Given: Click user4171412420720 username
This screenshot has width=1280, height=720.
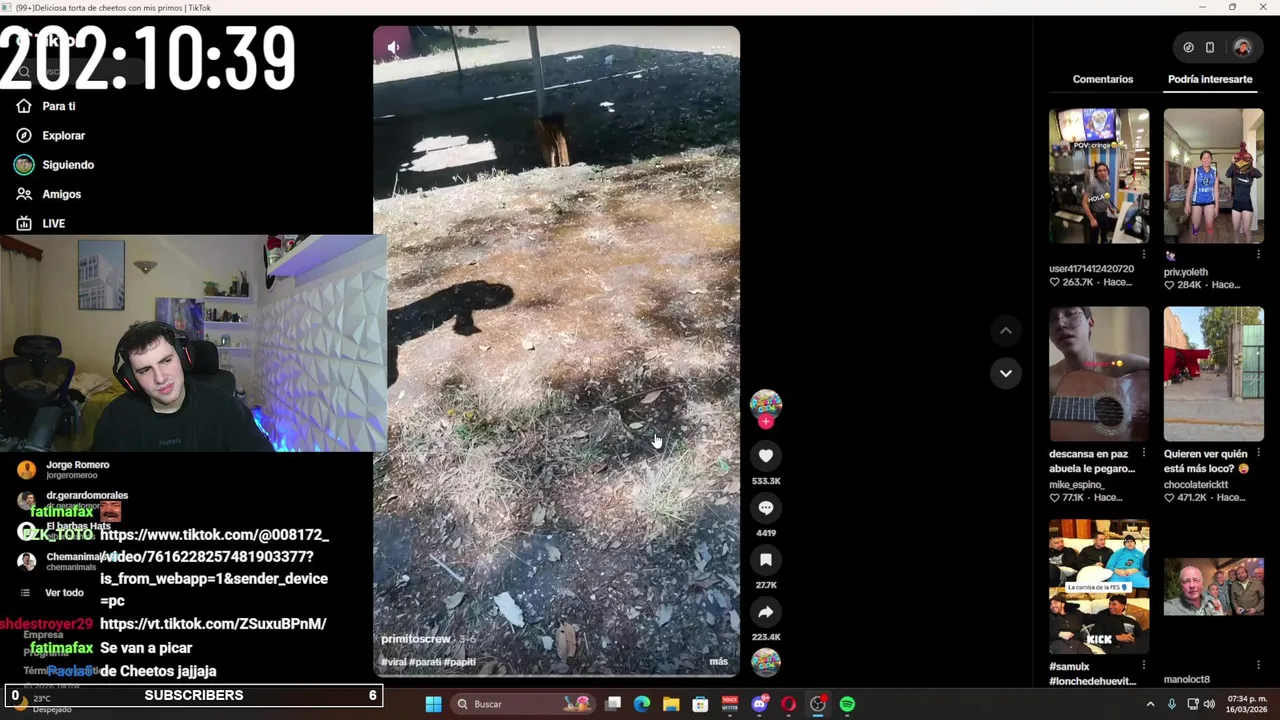Looking at the screenshot, I should 1091,269.
